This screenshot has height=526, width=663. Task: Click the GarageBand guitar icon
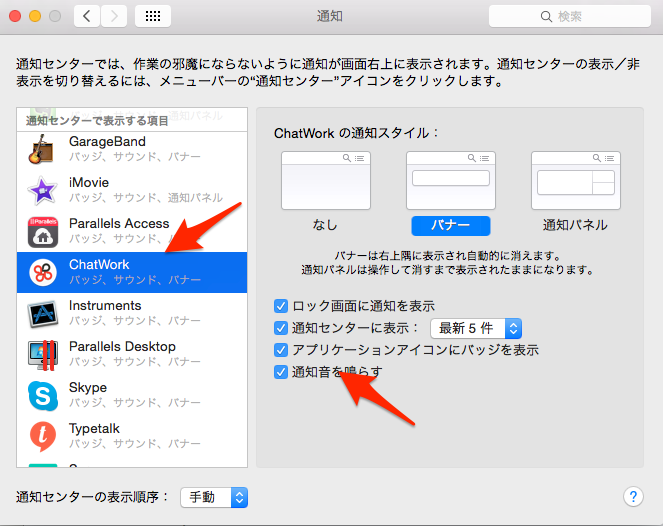tap(41, 149)
